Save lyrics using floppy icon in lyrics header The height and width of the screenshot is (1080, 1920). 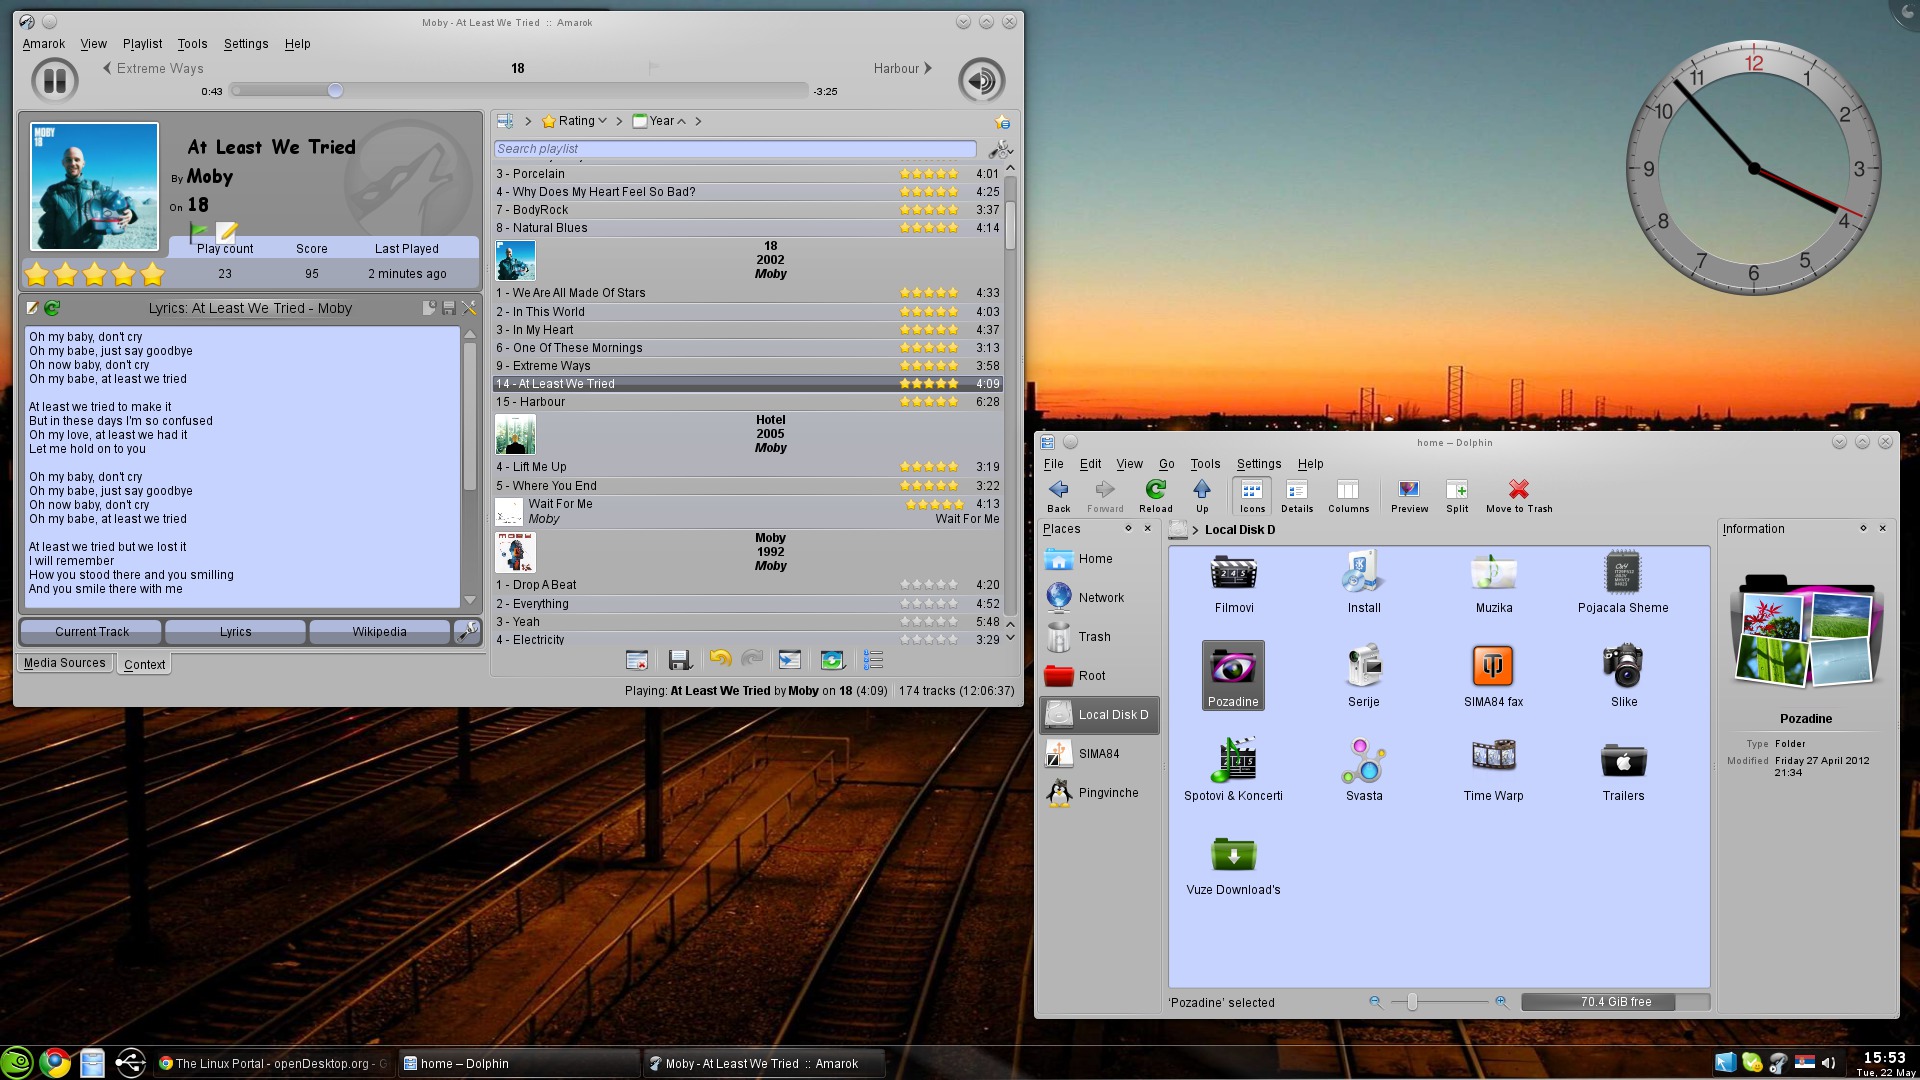(449, 308)
